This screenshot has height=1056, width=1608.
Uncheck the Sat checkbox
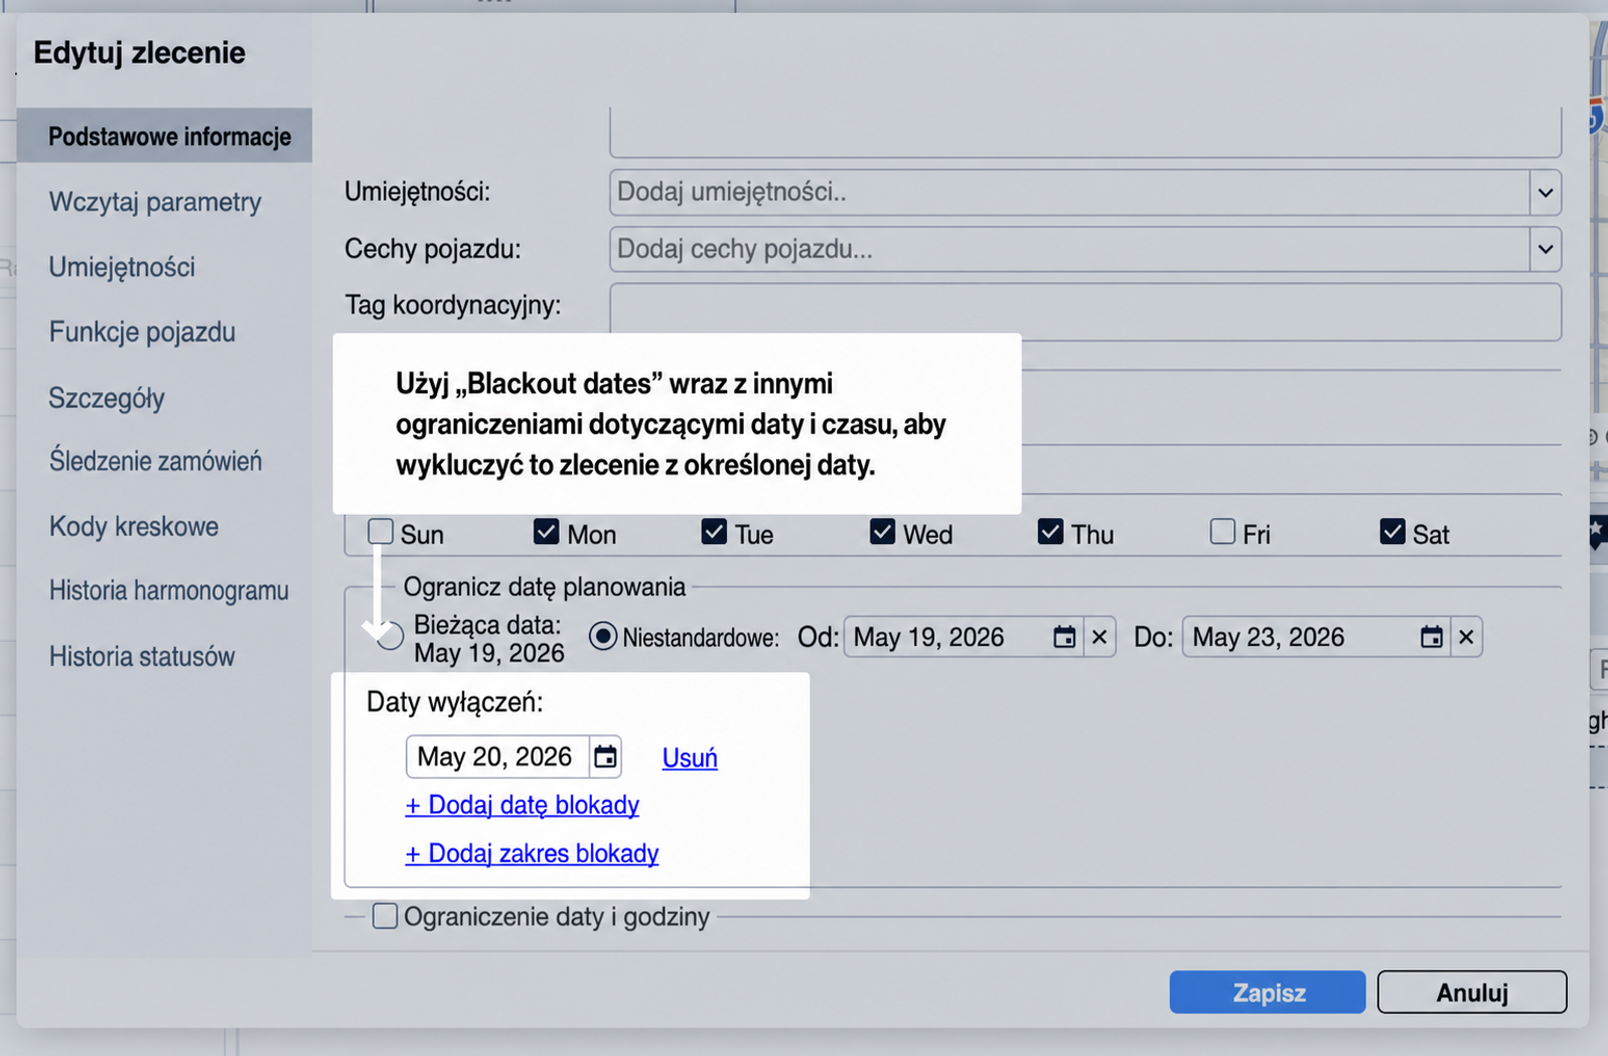(x=1392, y=531)
